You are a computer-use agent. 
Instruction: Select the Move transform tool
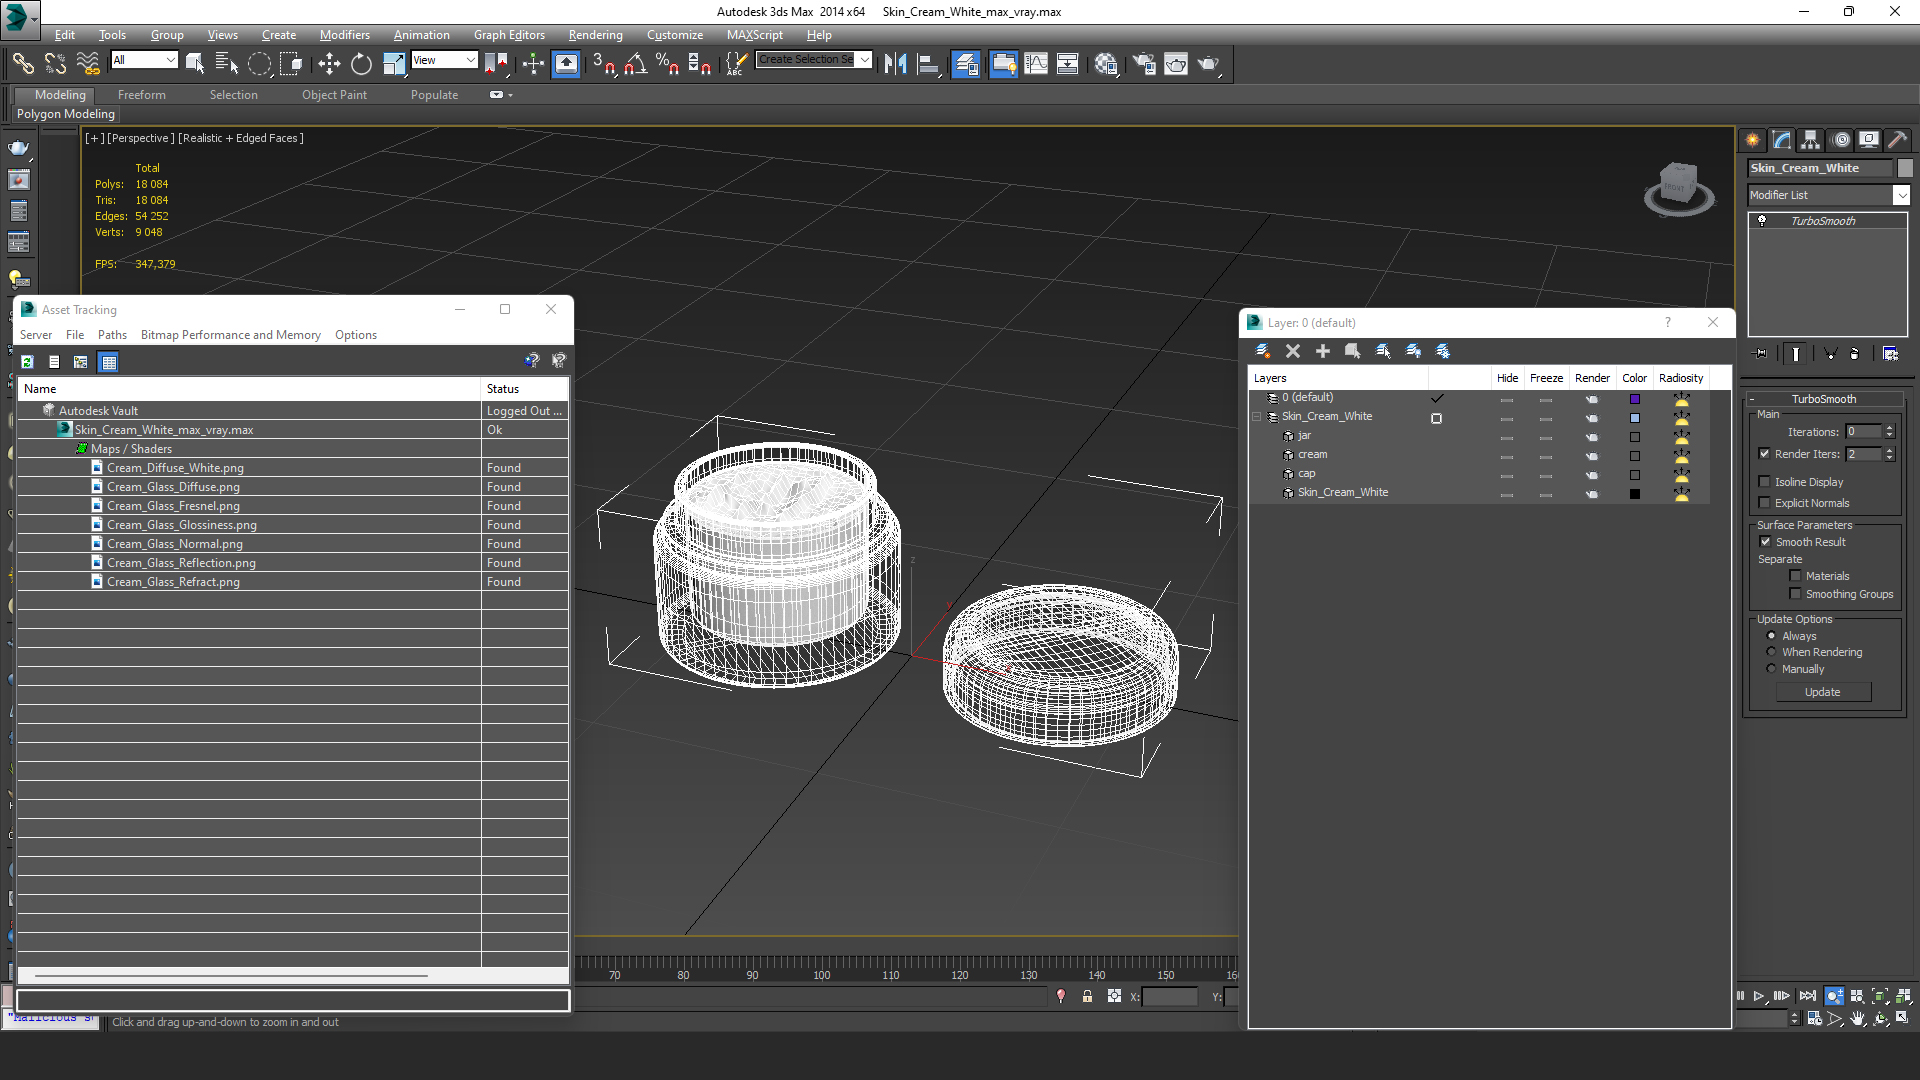[329, 64]
